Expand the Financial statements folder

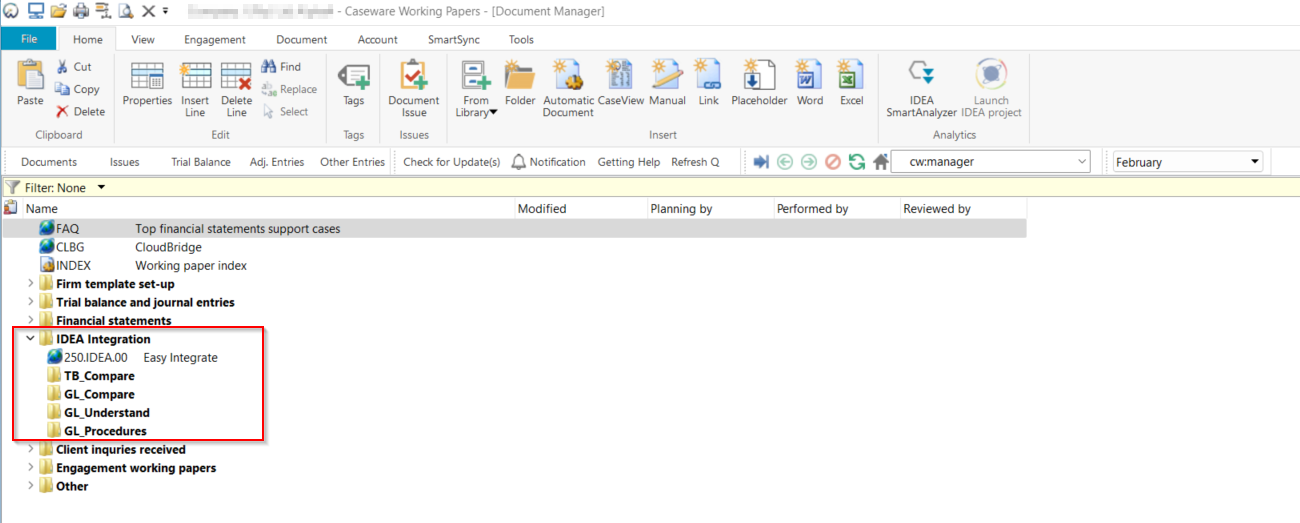tap(30, 321)
